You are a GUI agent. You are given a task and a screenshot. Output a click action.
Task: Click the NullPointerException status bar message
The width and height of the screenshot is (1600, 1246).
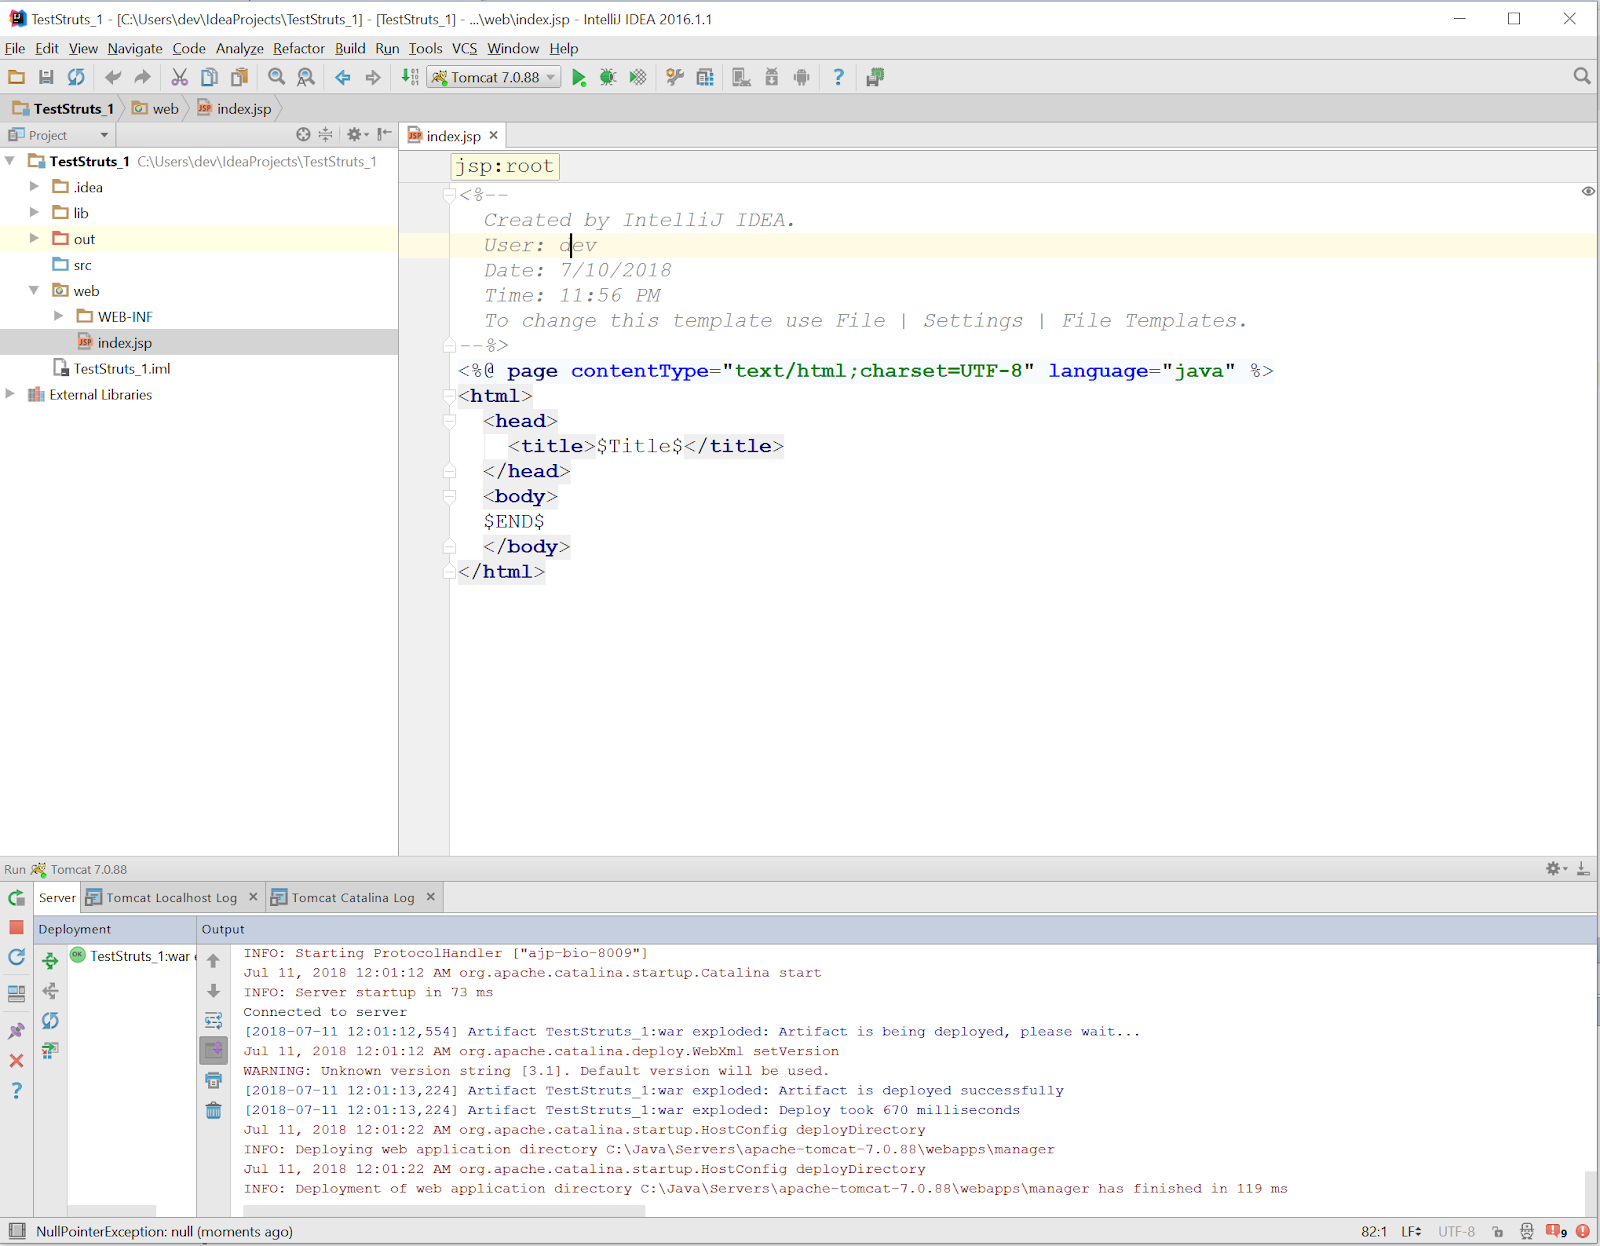(x=164, y=1232)
